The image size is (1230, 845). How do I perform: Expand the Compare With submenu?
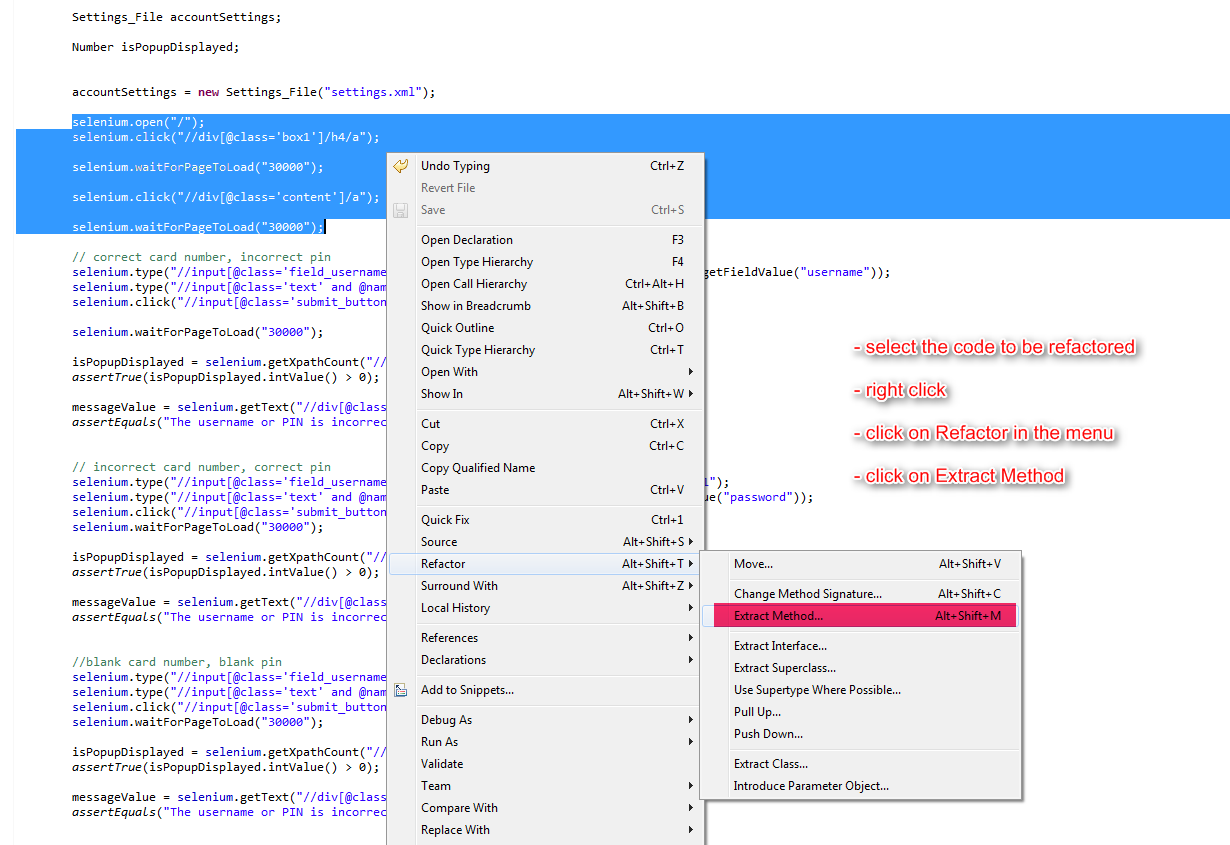(x=546, y=808)
